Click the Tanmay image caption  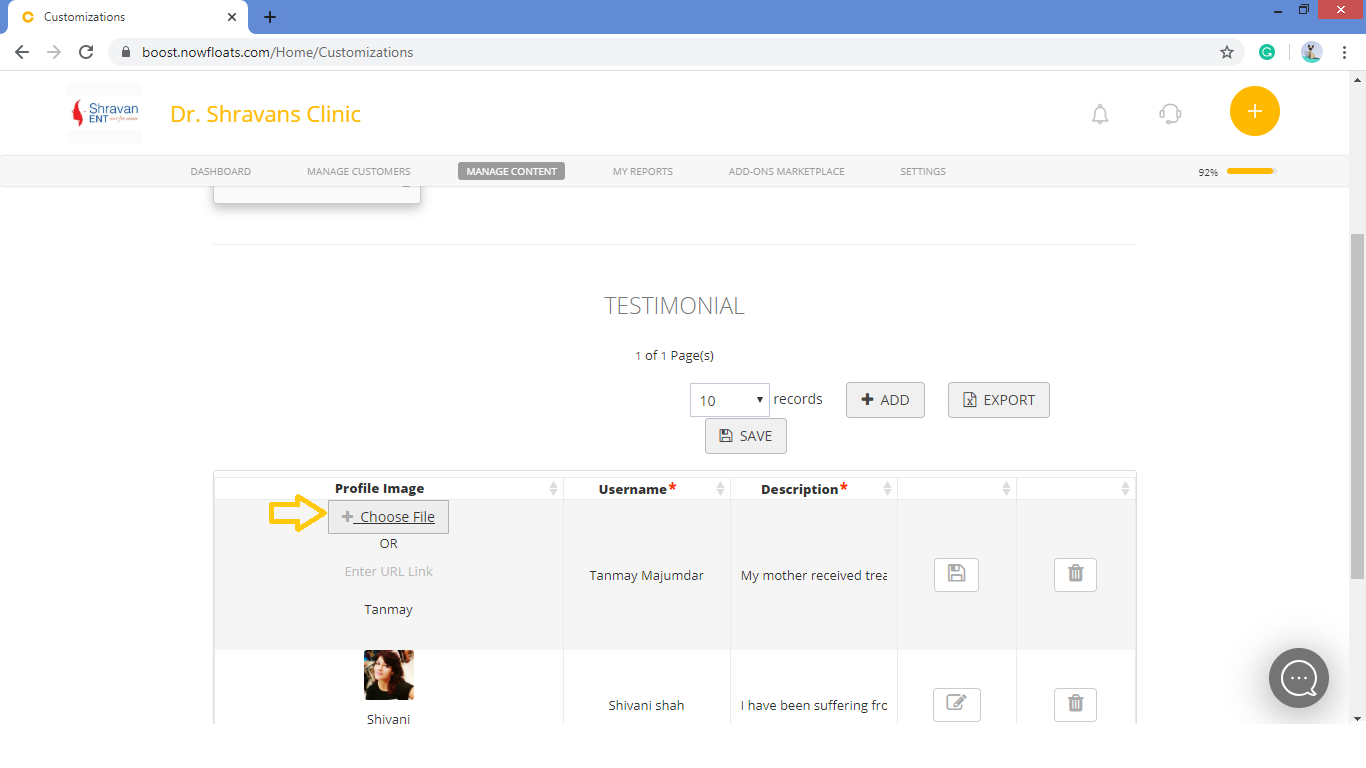(x=389, y=609)
